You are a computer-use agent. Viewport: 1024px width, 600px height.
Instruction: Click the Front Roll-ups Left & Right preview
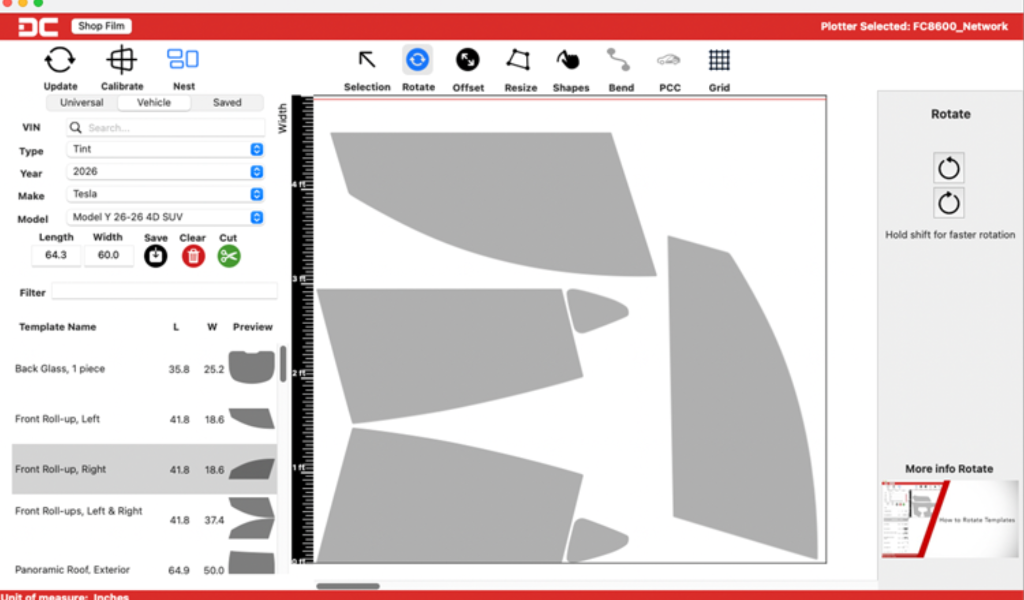252,518
